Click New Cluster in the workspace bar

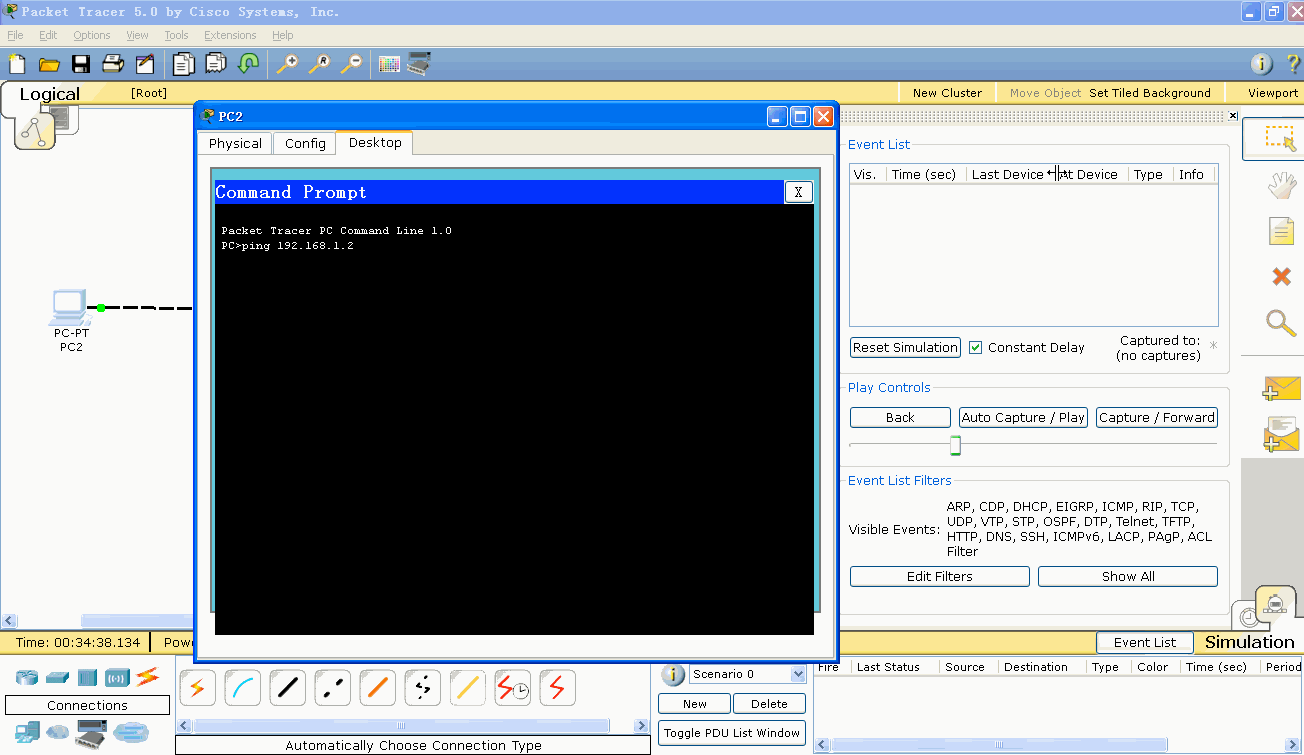click(947, 93)
